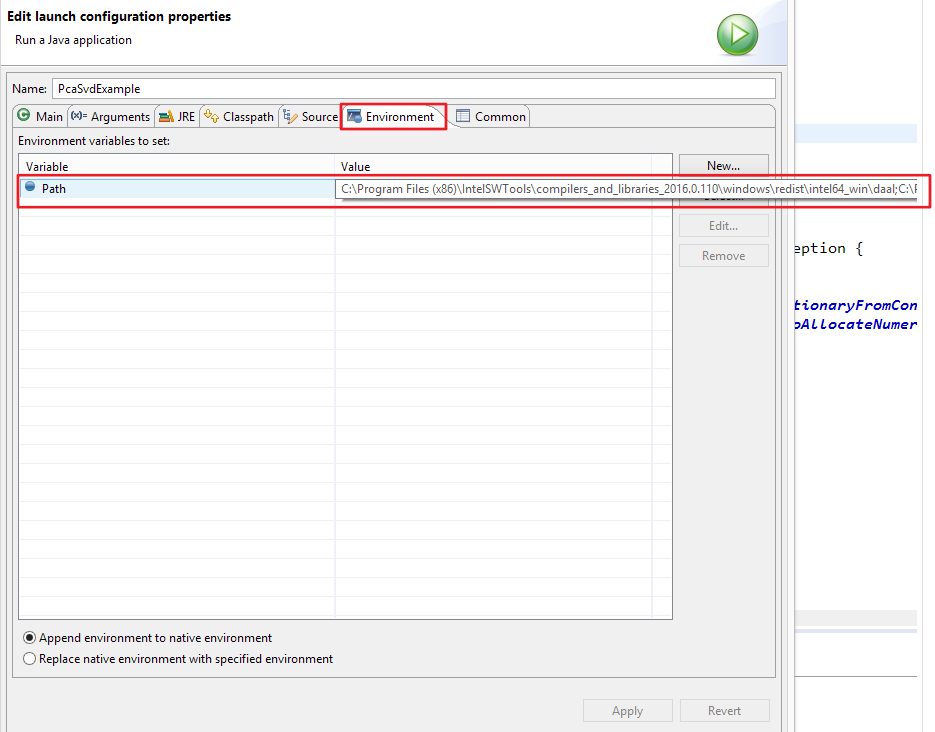Viewport: 935px width, 732px height.
Task: Click the Common tab's icon
Action: (x=463, y=117)
